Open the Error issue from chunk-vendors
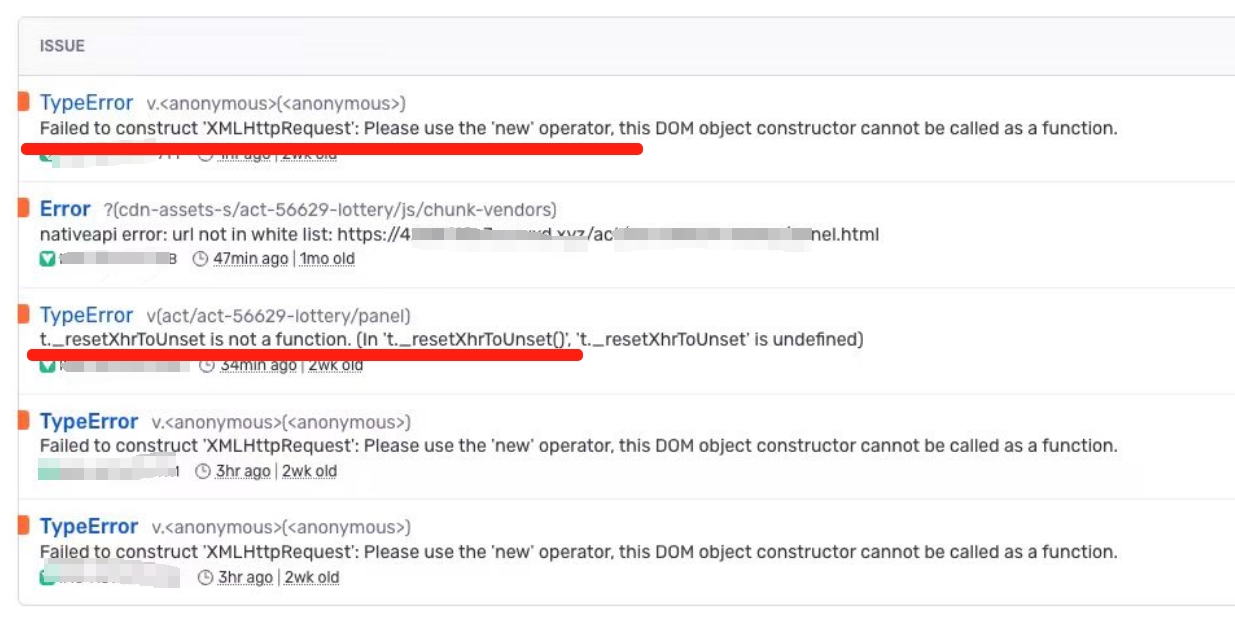Image resolution: width=1235 pixels, height=623 pixels. coord(65,209)
